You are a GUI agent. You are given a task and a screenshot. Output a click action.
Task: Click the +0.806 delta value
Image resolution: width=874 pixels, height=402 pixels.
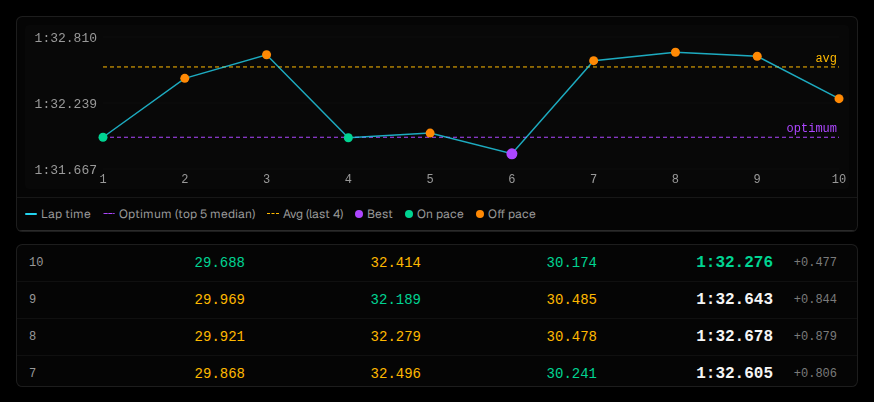pos(815,373)
